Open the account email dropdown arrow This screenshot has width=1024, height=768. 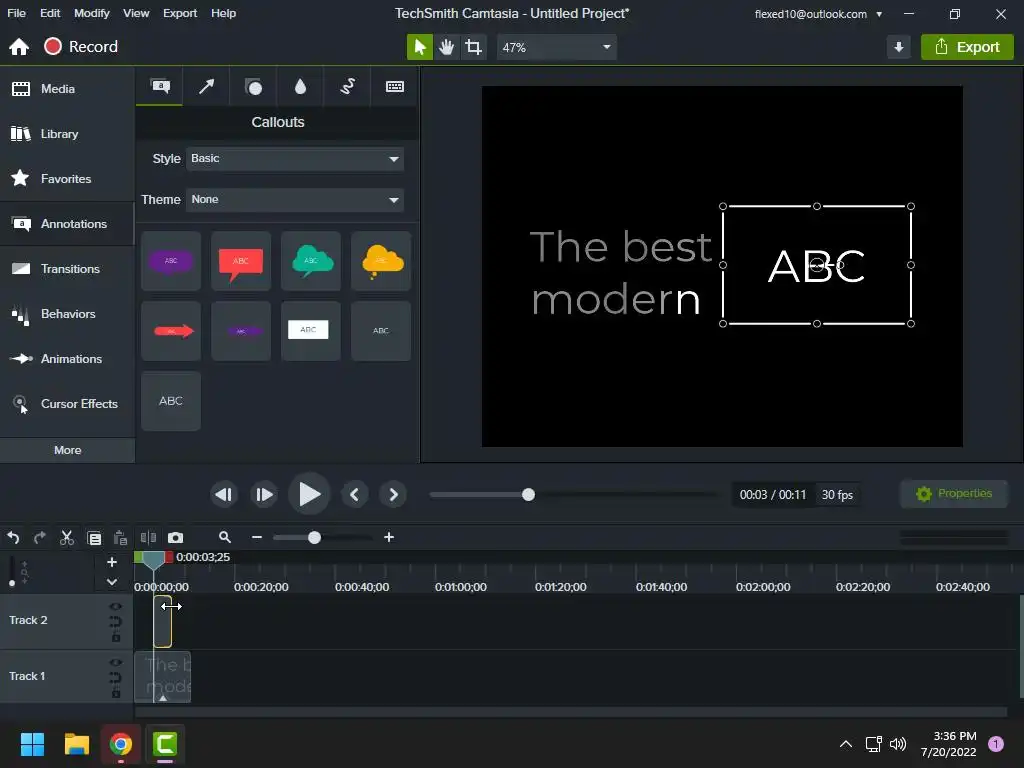[879, 14]
